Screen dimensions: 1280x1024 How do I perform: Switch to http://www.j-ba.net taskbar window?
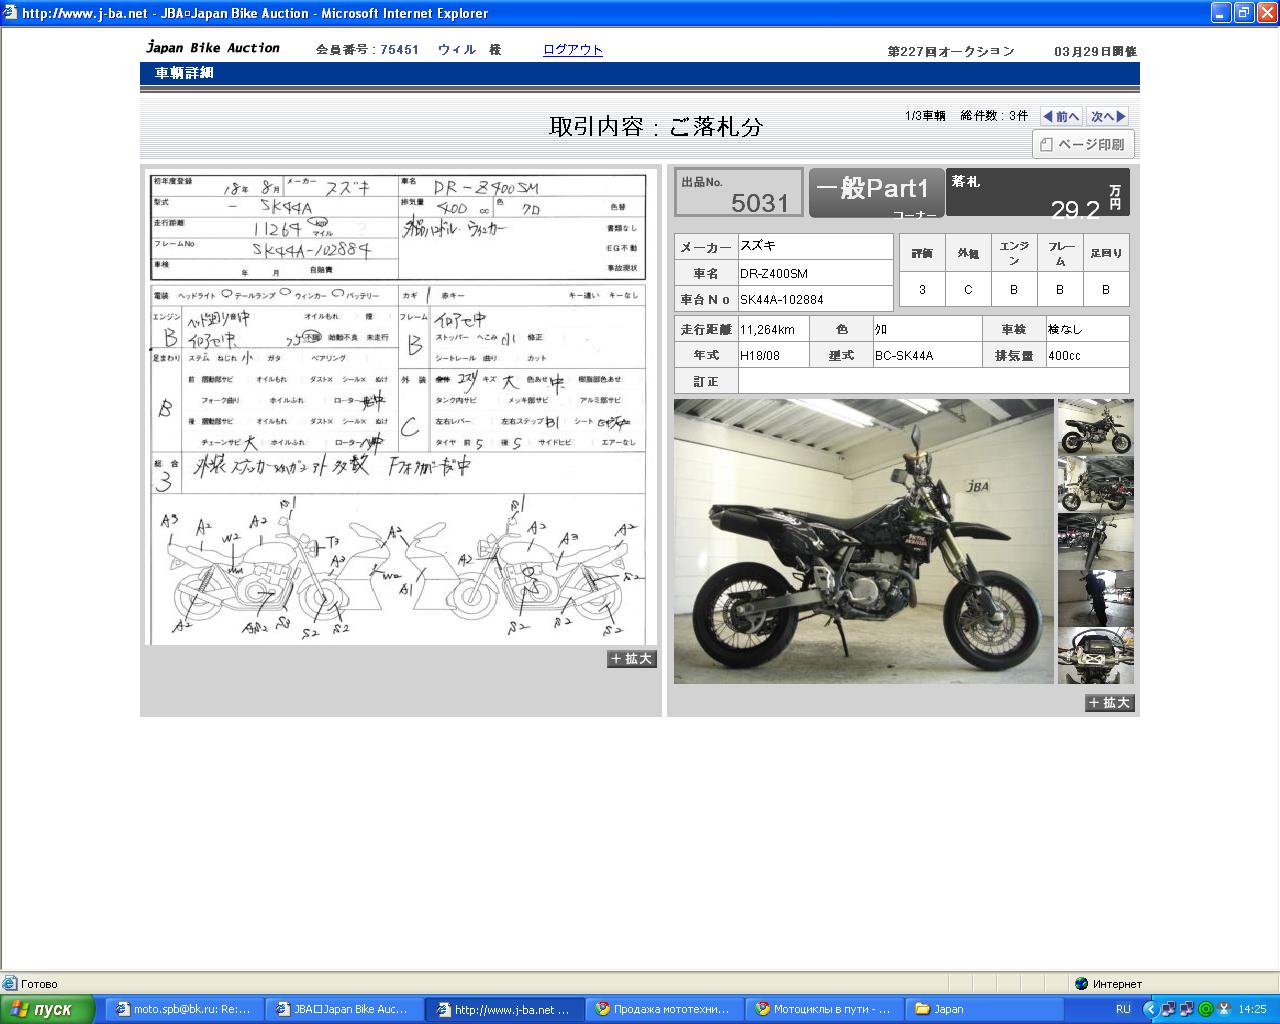pos(504,1009)
